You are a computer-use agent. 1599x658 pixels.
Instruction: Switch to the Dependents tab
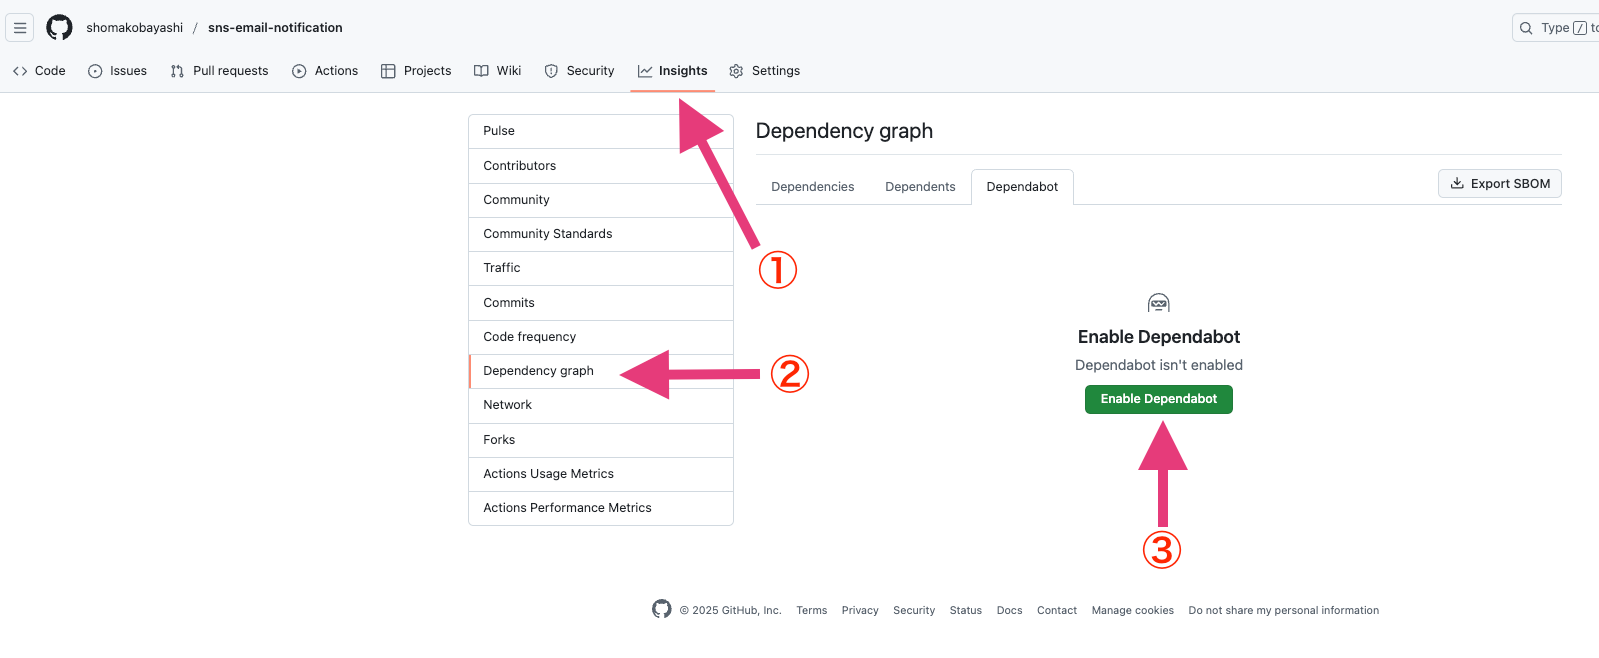pyautogui.click(x=920, y=187)
